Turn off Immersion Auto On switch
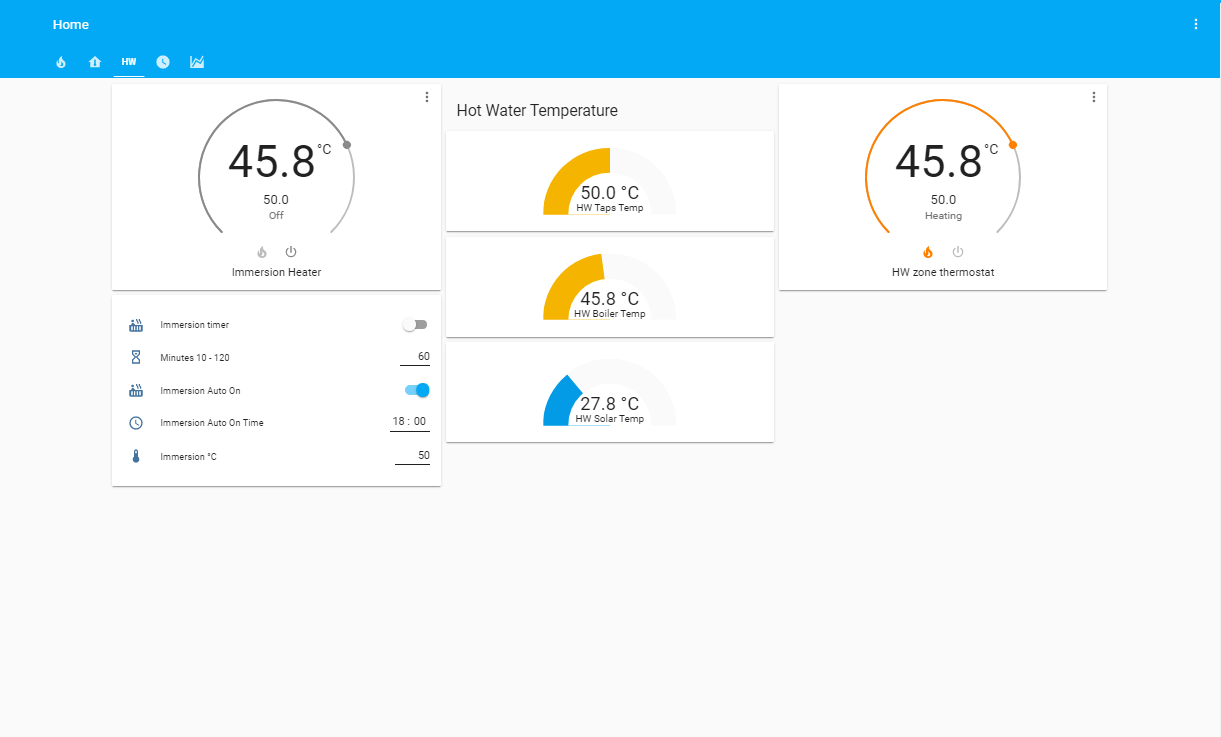The width and height of the screenshot is (1221, 737). point(417,390)
